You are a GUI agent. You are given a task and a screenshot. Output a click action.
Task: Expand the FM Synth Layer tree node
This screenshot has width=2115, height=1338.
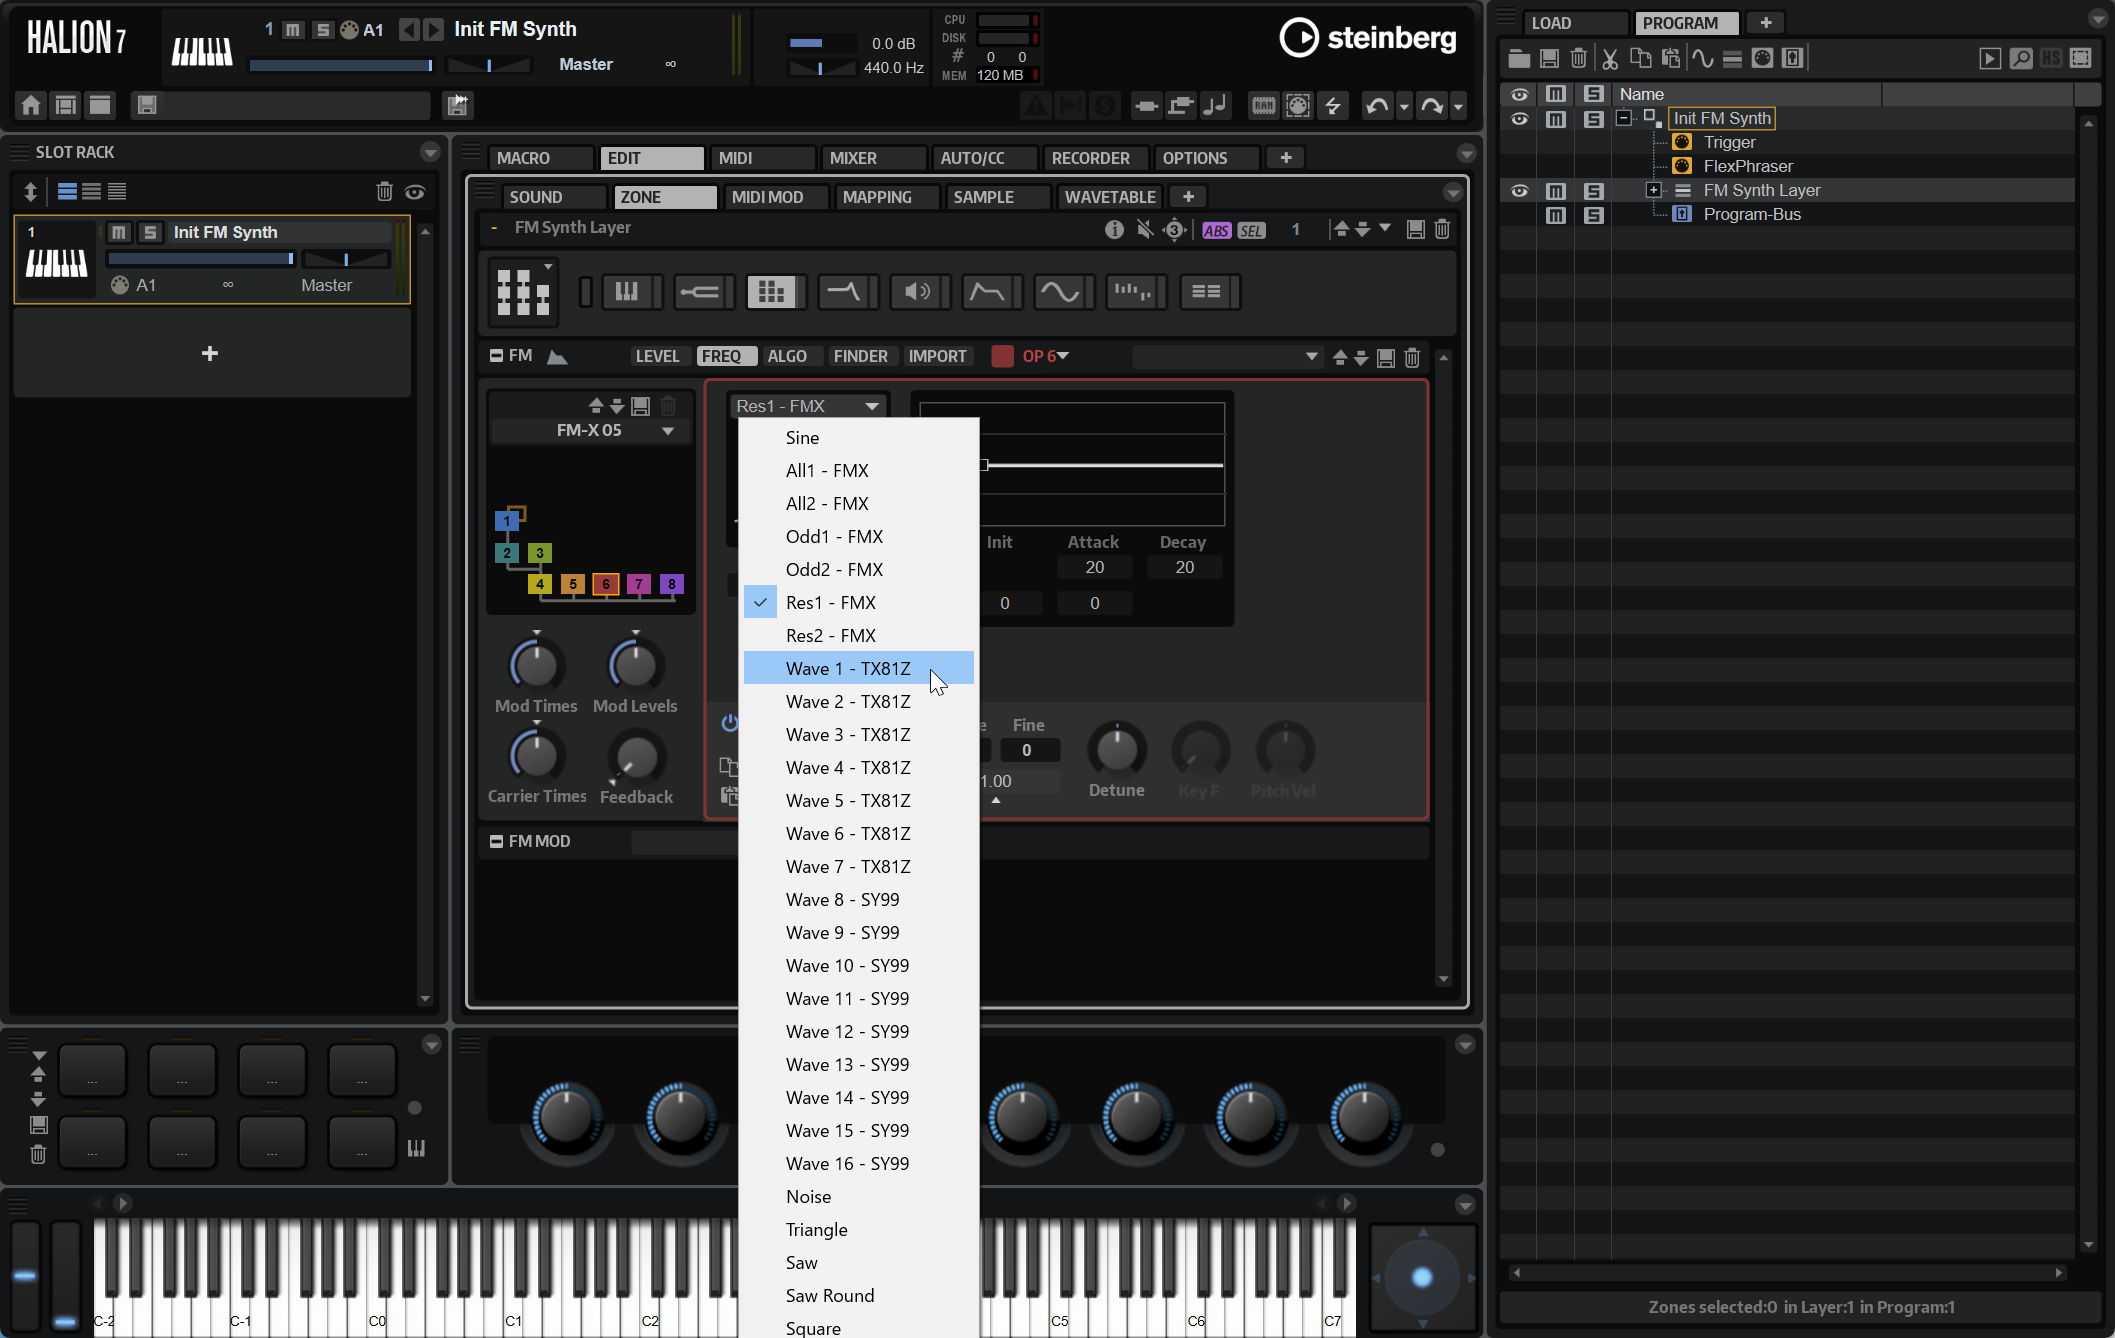coord(1653,190)
